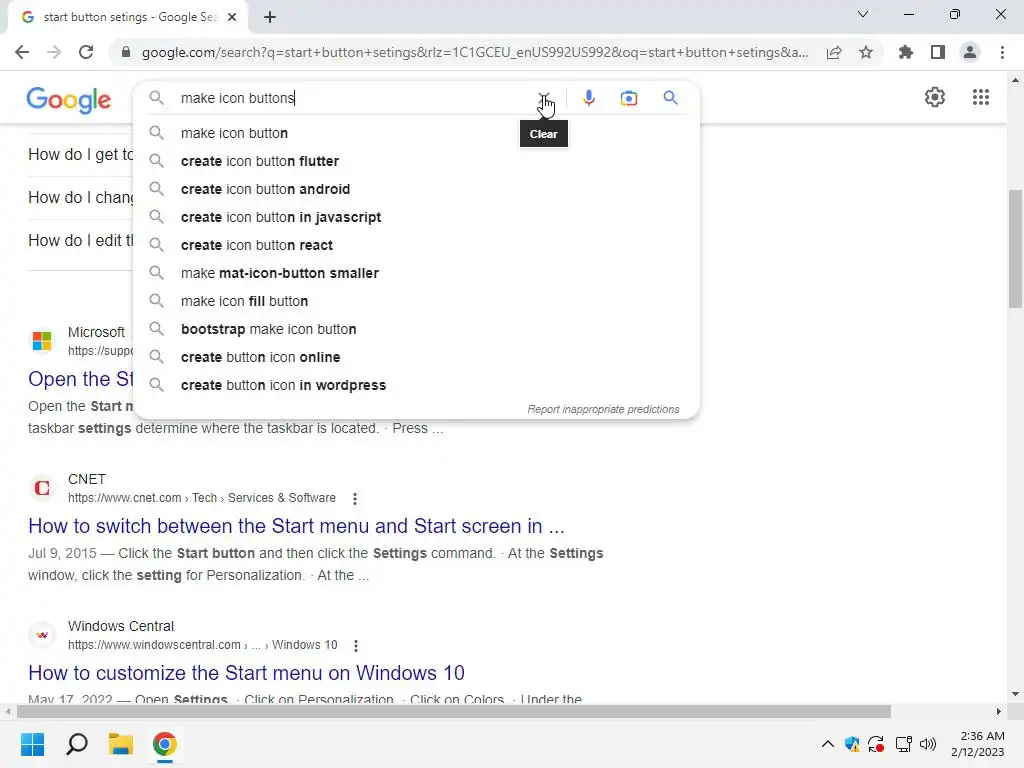Open the 'Open the St...' Microsoft result link
The width and height of the screenshot is (1024, 768).
point(80,379)
